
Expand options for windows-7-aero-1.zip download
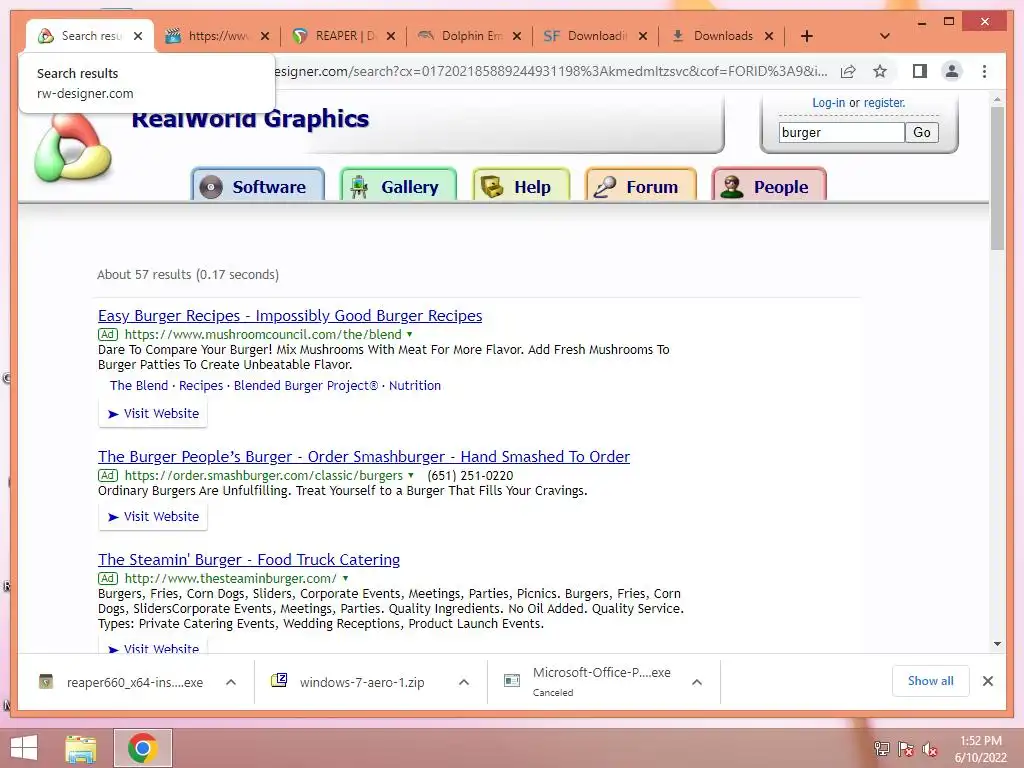464,682
